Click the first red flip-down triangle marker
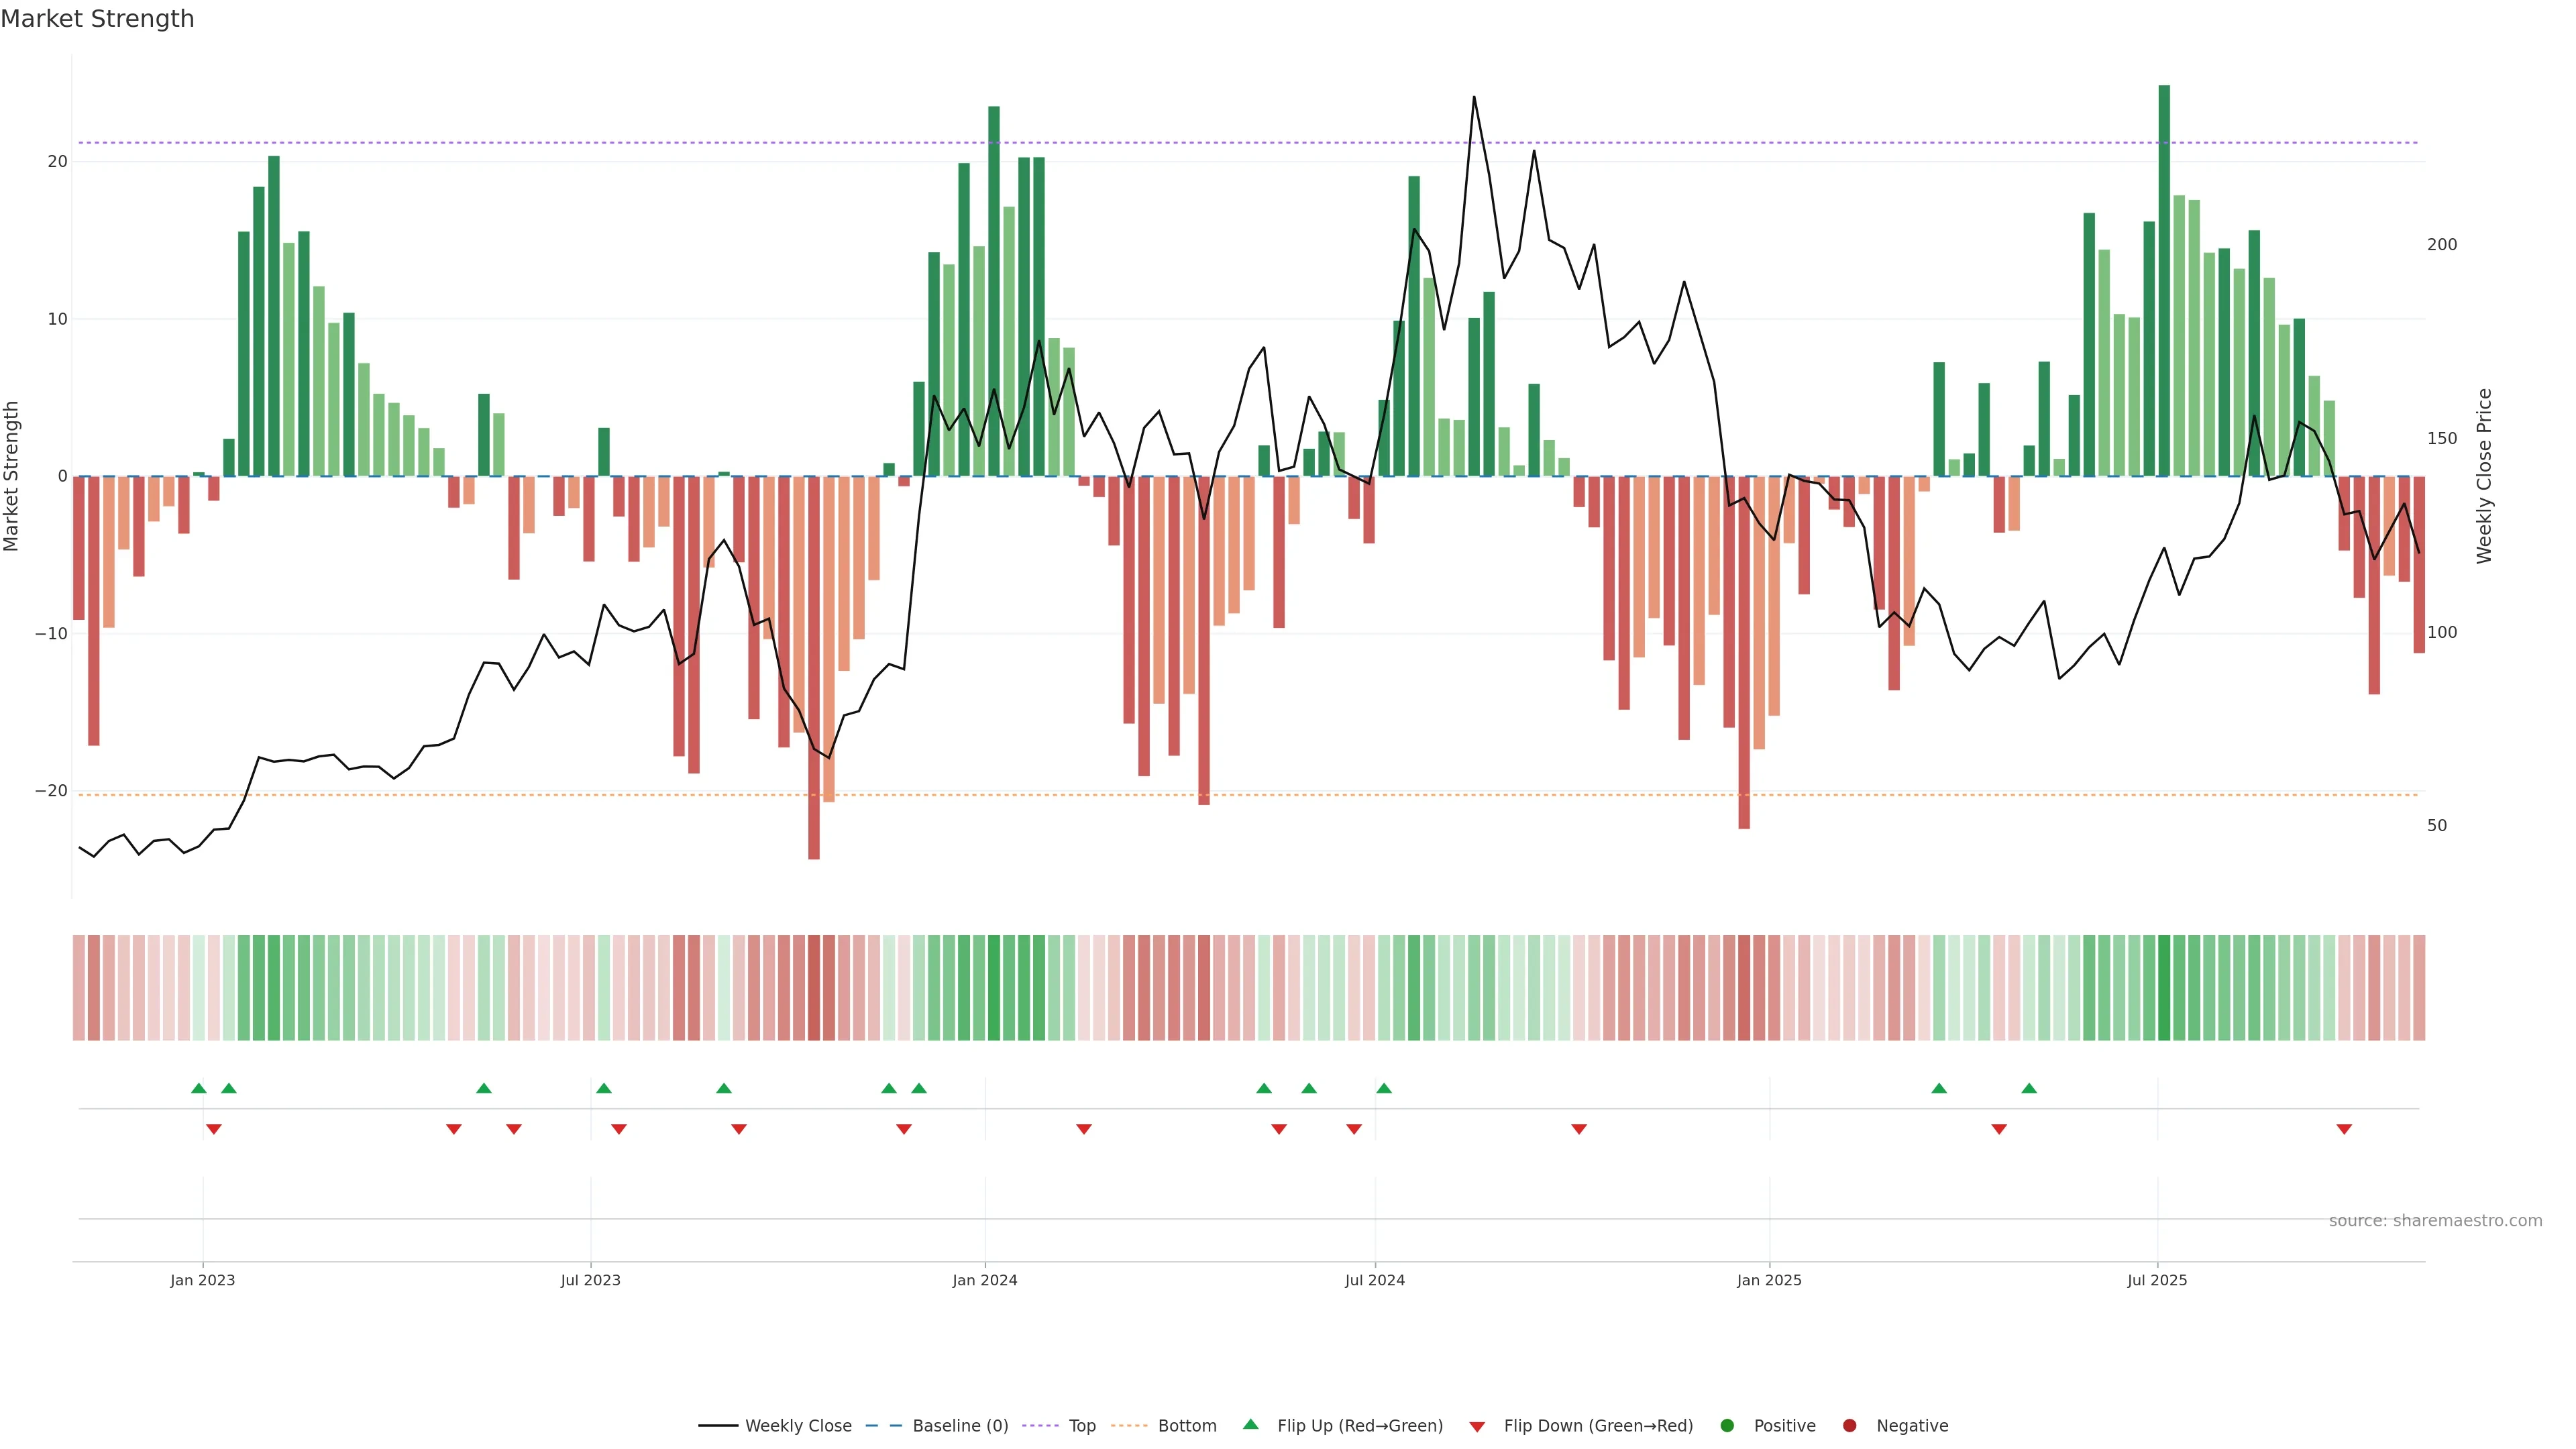 point(213,1129)
